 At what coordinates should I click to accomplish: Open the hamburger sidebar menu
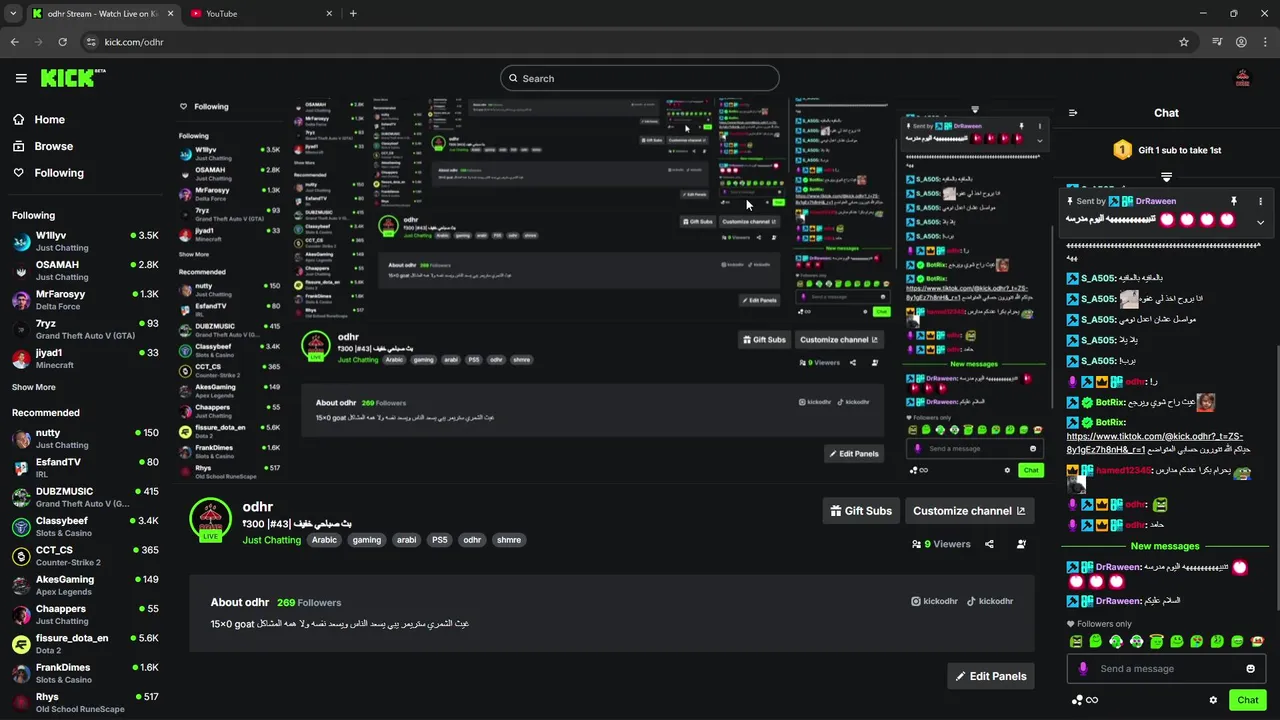[21, 78]
